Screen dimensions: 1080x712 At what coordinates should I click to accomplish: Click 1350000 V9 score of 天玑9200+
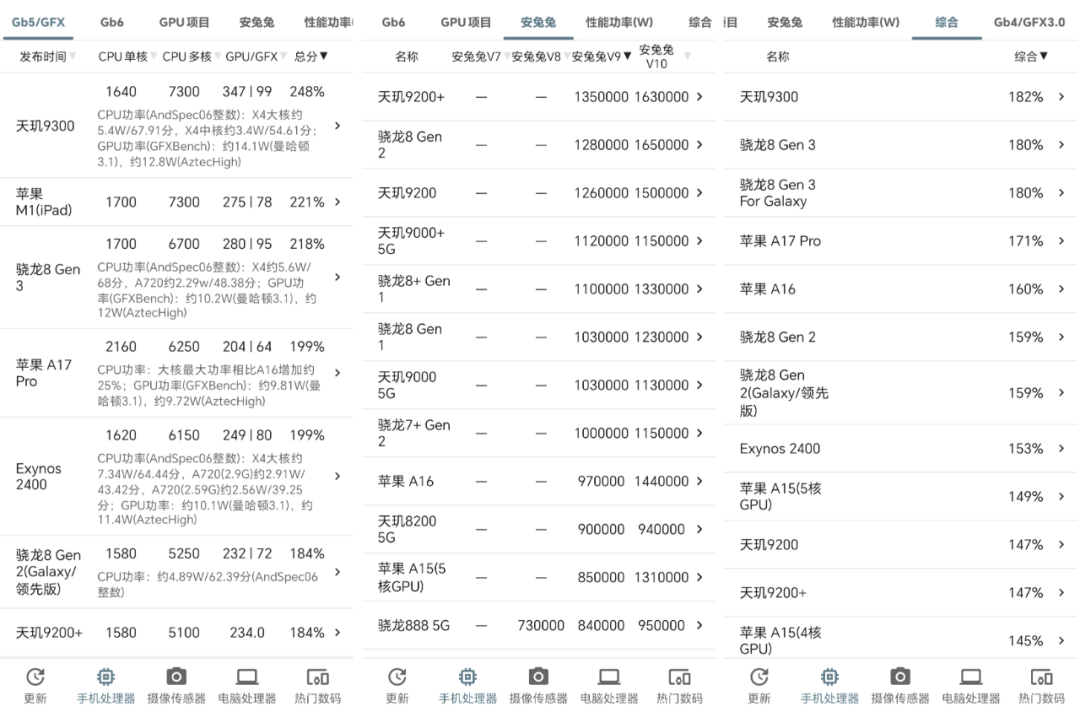tap(601, 97)
